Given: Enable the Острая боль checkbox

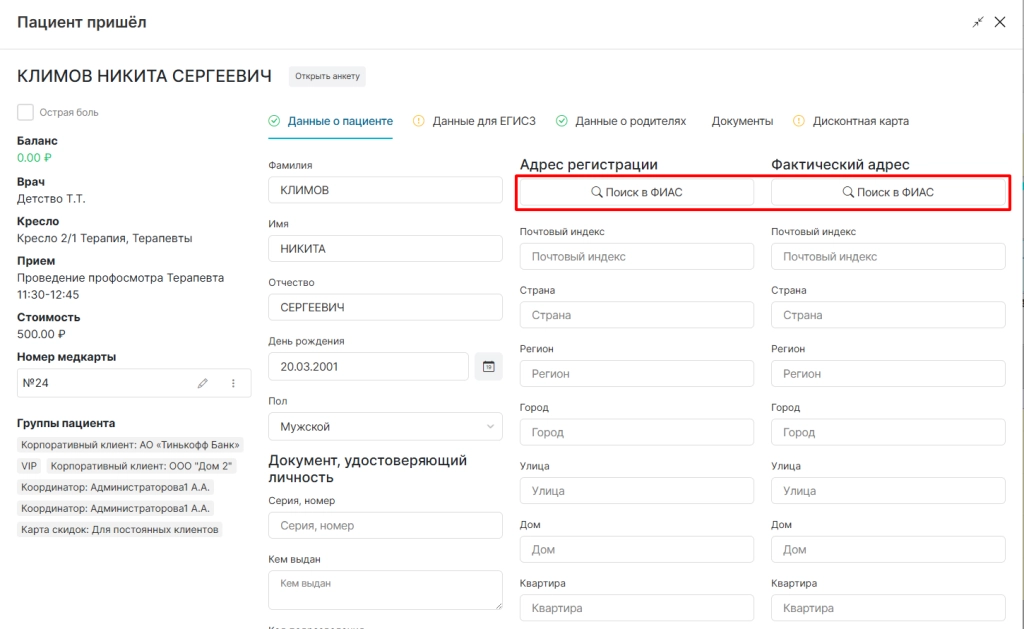Looking at the screenshot, I should [x=25, y=112].
